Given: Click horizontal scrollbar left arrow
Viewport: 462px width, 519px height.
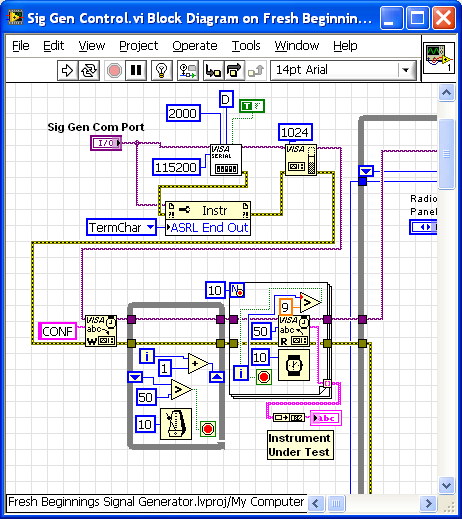Looking at the screenshot, I should 316,503.
